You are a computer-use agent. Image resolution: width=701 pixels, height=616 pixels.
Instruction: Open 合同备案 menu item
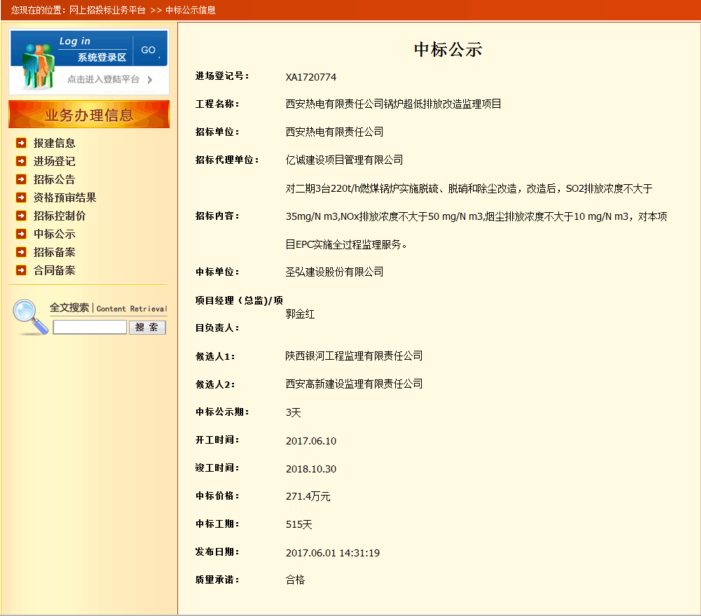(x=54, y=270)
